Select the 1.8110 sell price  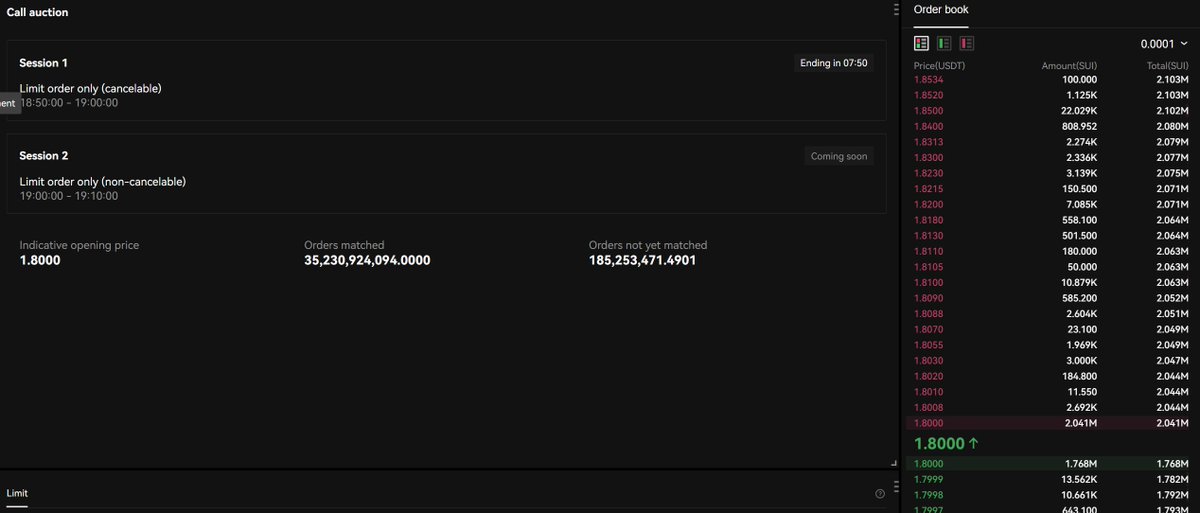(928, 251)
